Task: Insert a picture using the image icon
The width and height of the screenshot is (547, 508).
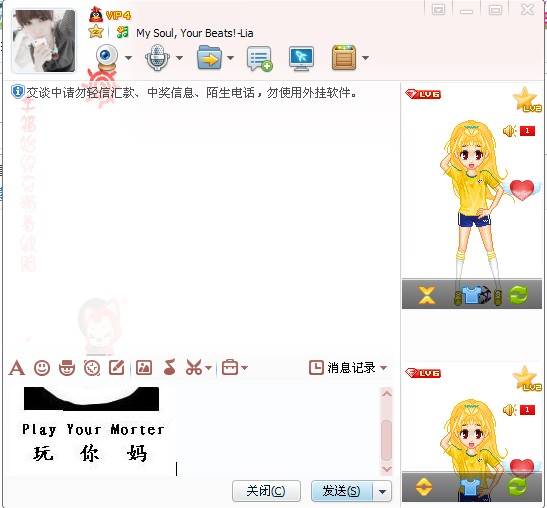Action: pyautogui.click(x=144, y=368)
